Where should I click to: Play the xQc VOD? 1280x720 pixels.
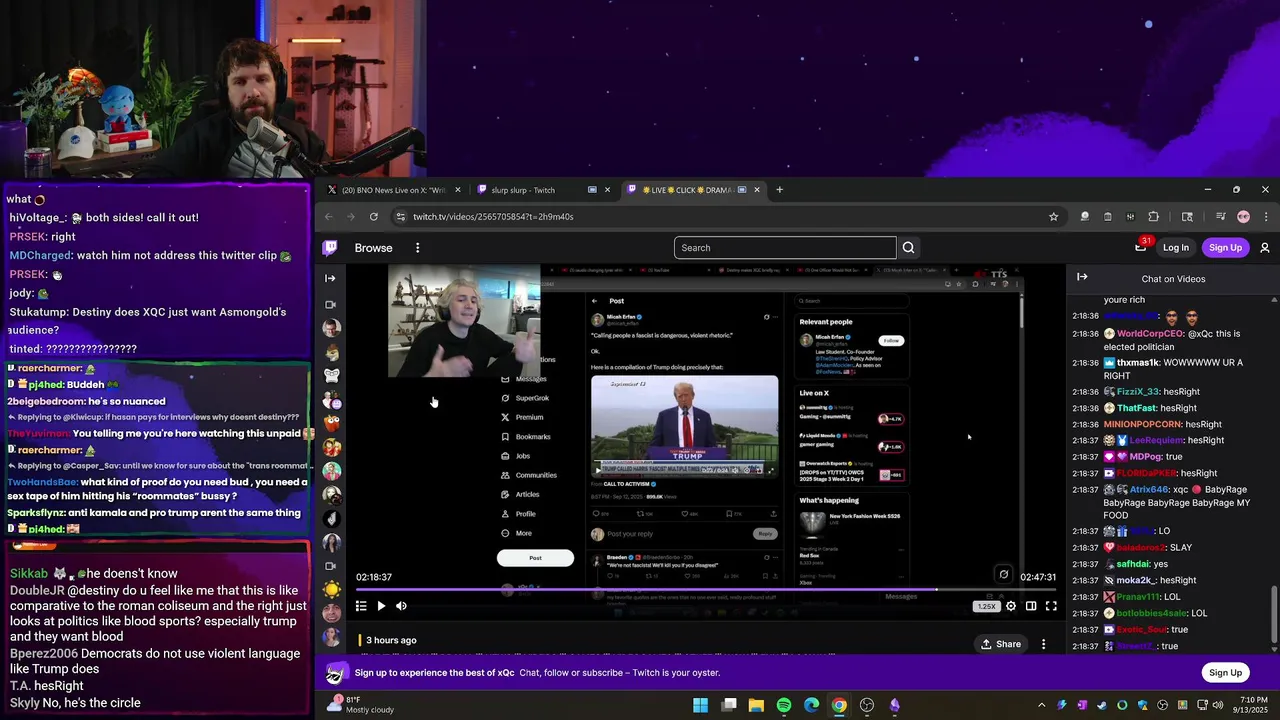point(381,606)
